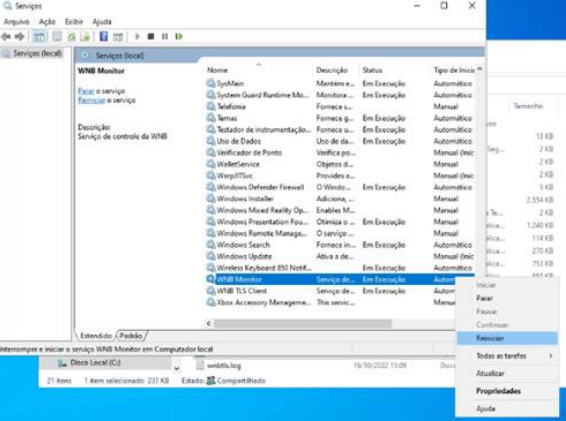Select Windows Defender Firewall service
566x421 pixels.
(x=339, y=187)
